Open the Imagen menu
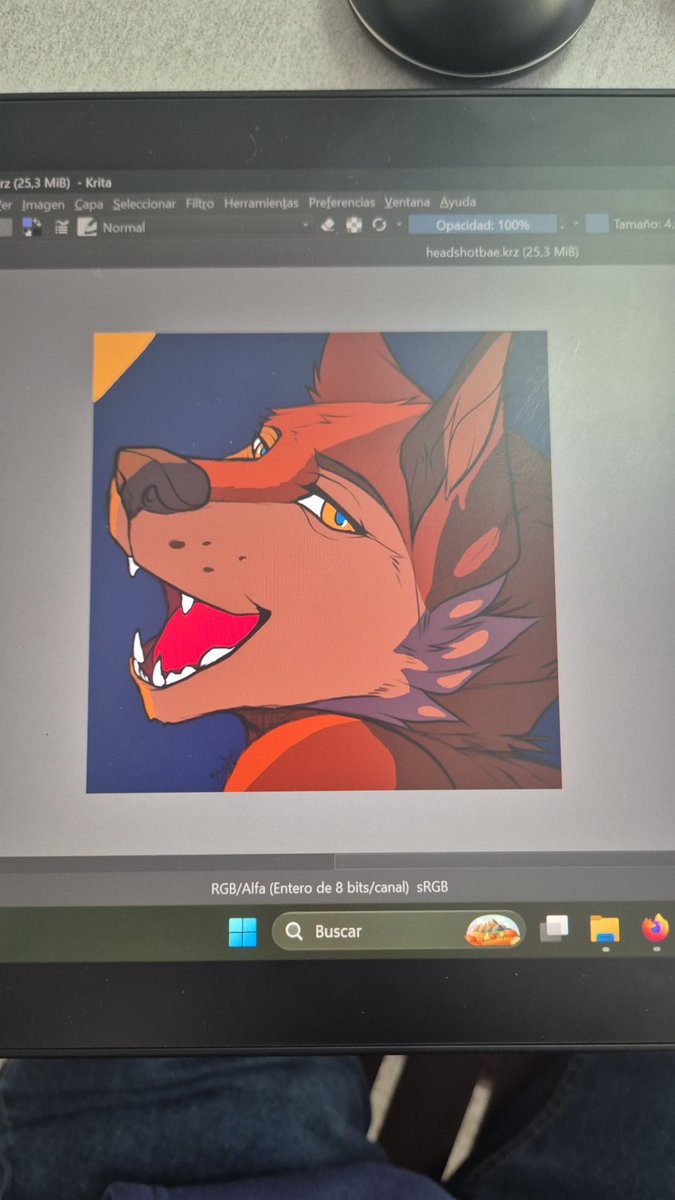 [x=43, y=204]
